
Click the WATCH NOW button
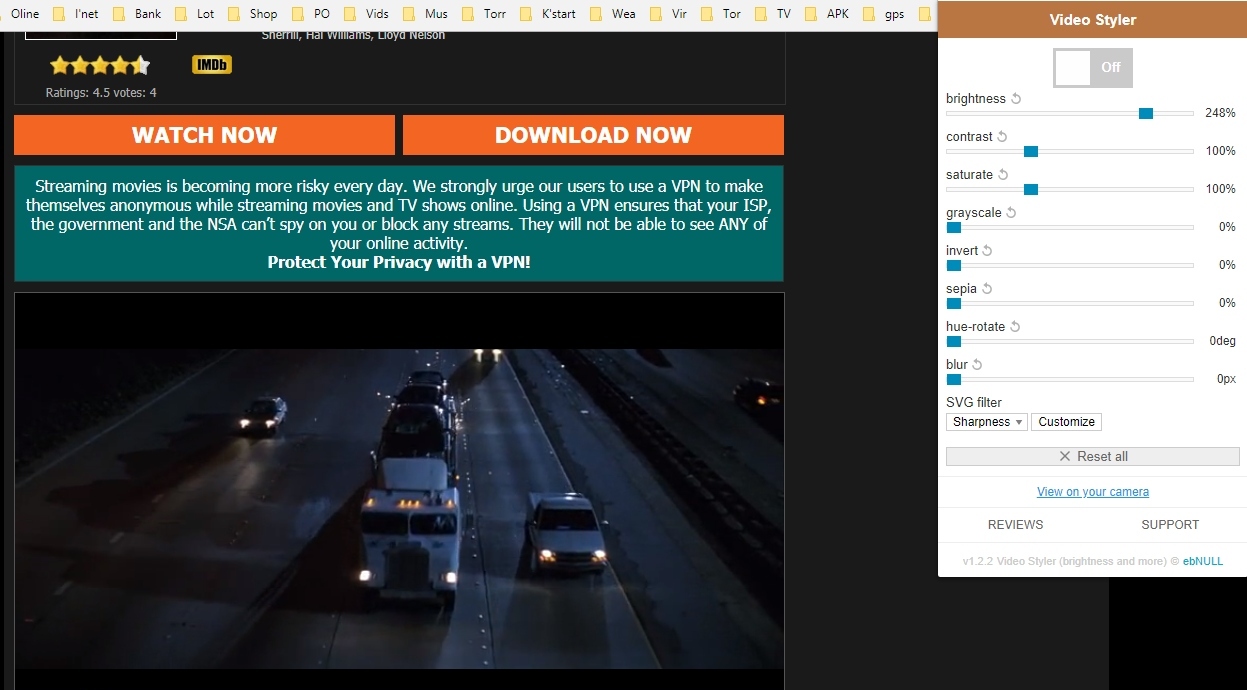coord(204,135)
